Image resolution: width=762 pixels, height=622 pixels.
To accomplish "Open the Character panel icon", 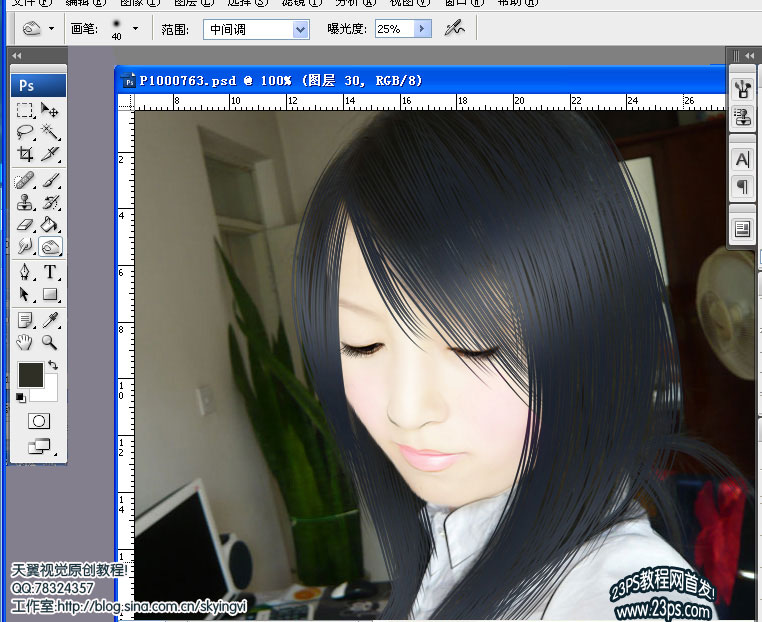I will point(742,159).
